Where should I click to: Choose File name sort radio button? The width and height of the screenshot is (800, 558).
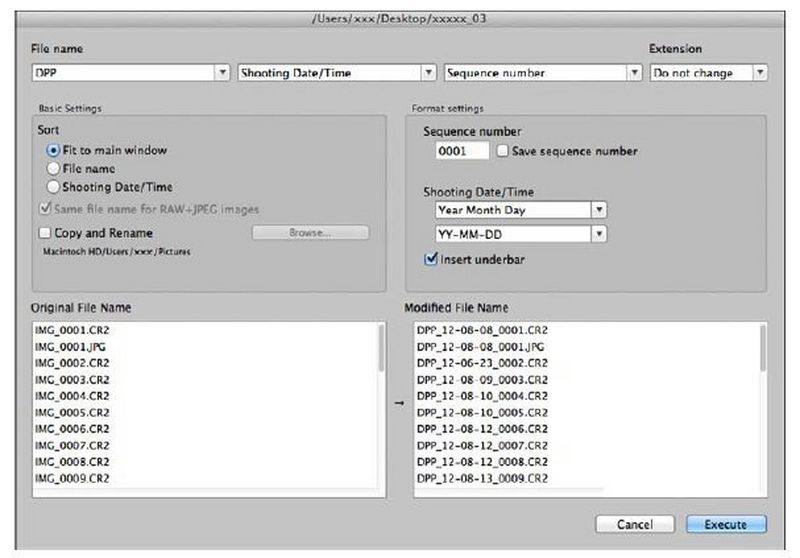click(55, 169)
